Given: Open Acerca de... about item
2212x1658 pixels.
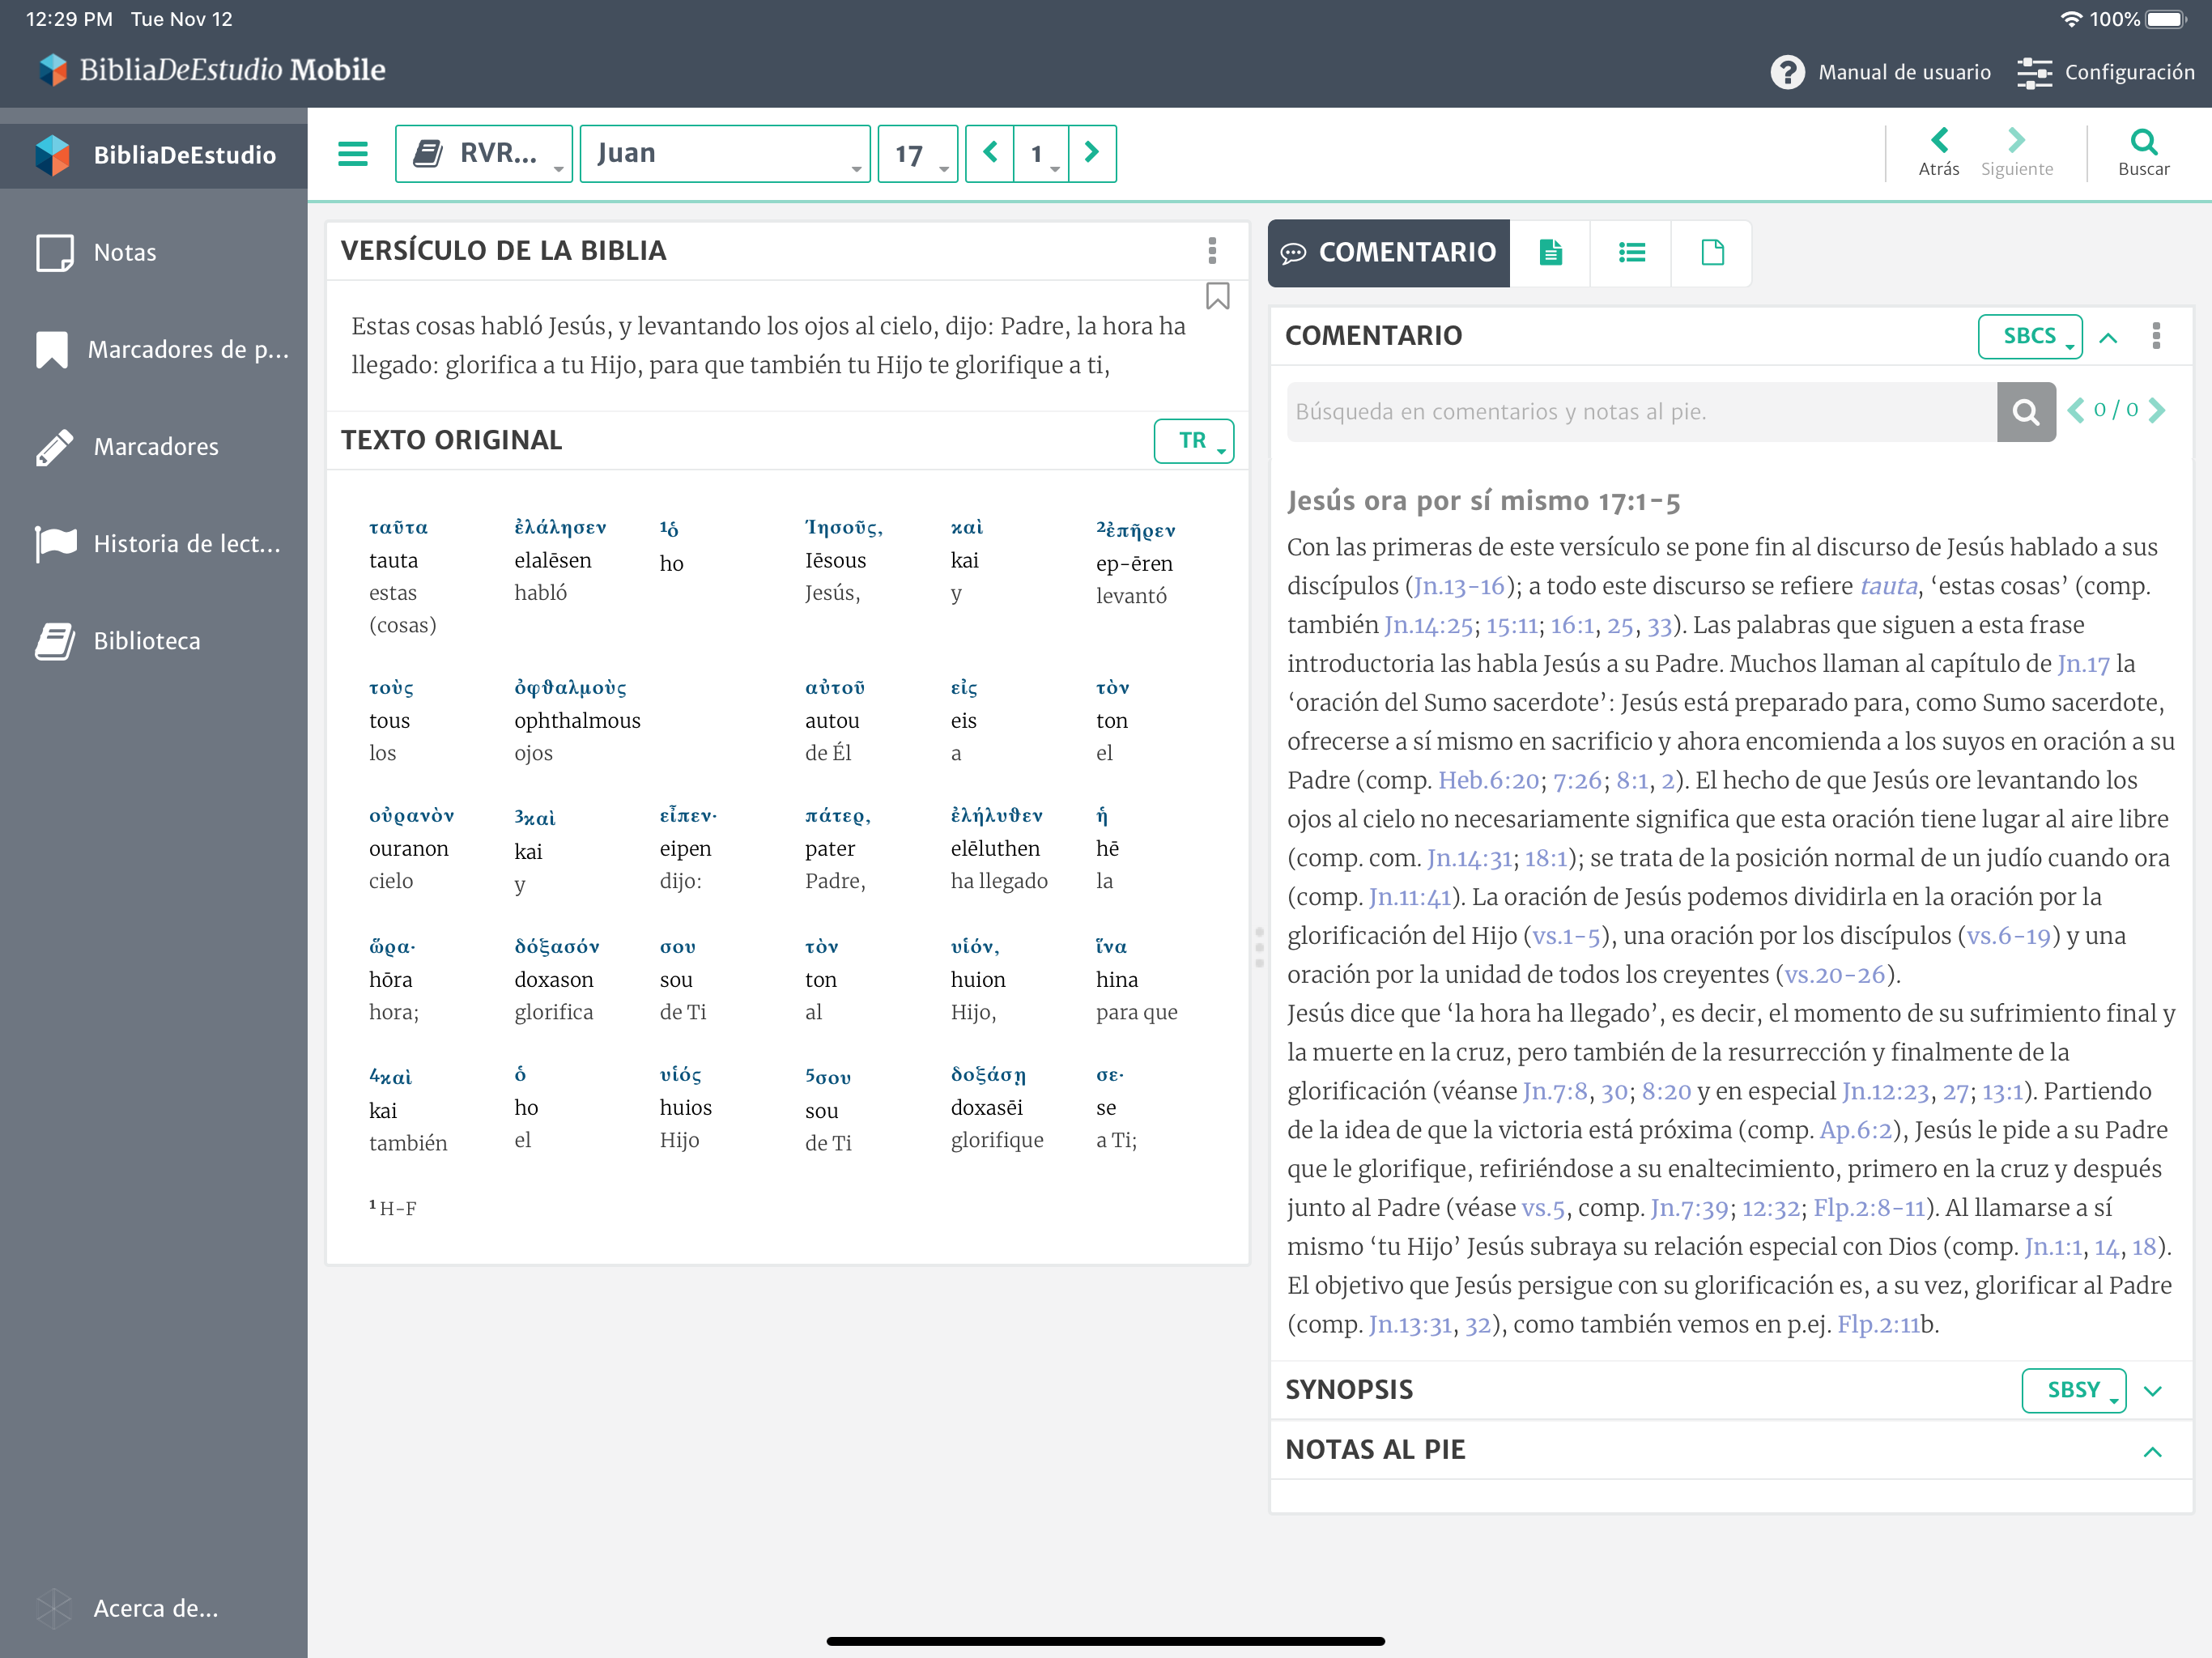Looking at the screenshot, I should pyautogui.click(x=154, y=1608).
